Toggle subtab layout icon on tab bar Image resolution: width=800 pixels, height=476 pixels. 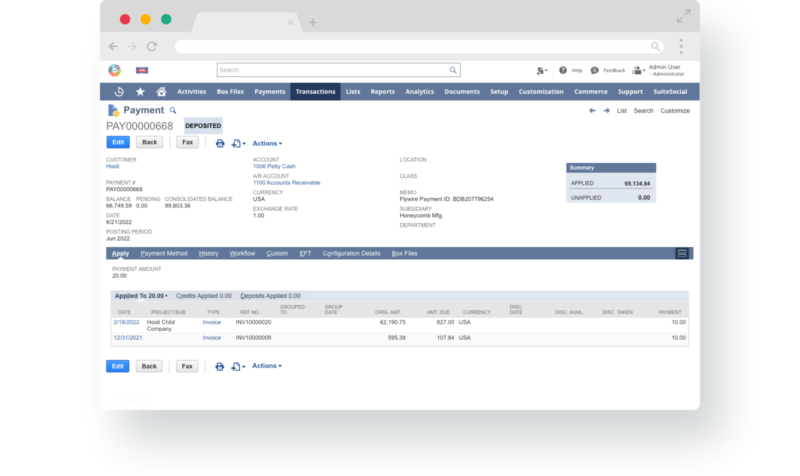point(681,253)
